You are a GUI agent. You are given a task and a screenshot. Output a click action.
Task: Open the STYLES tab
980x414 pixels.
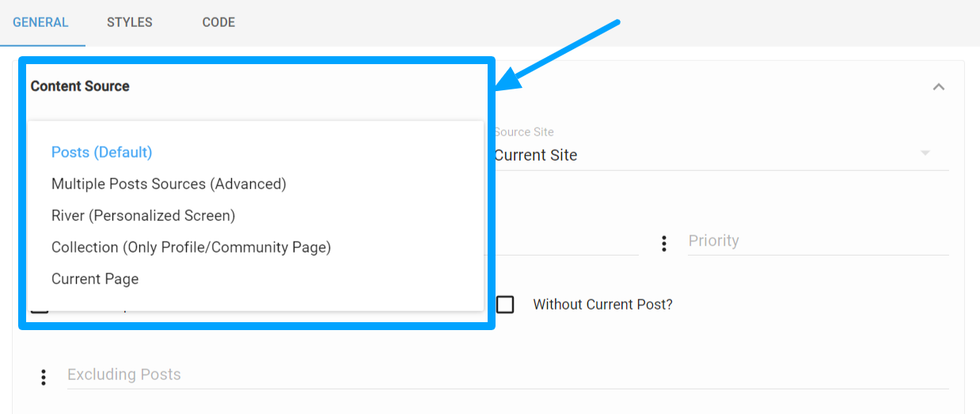pos(130,22)
